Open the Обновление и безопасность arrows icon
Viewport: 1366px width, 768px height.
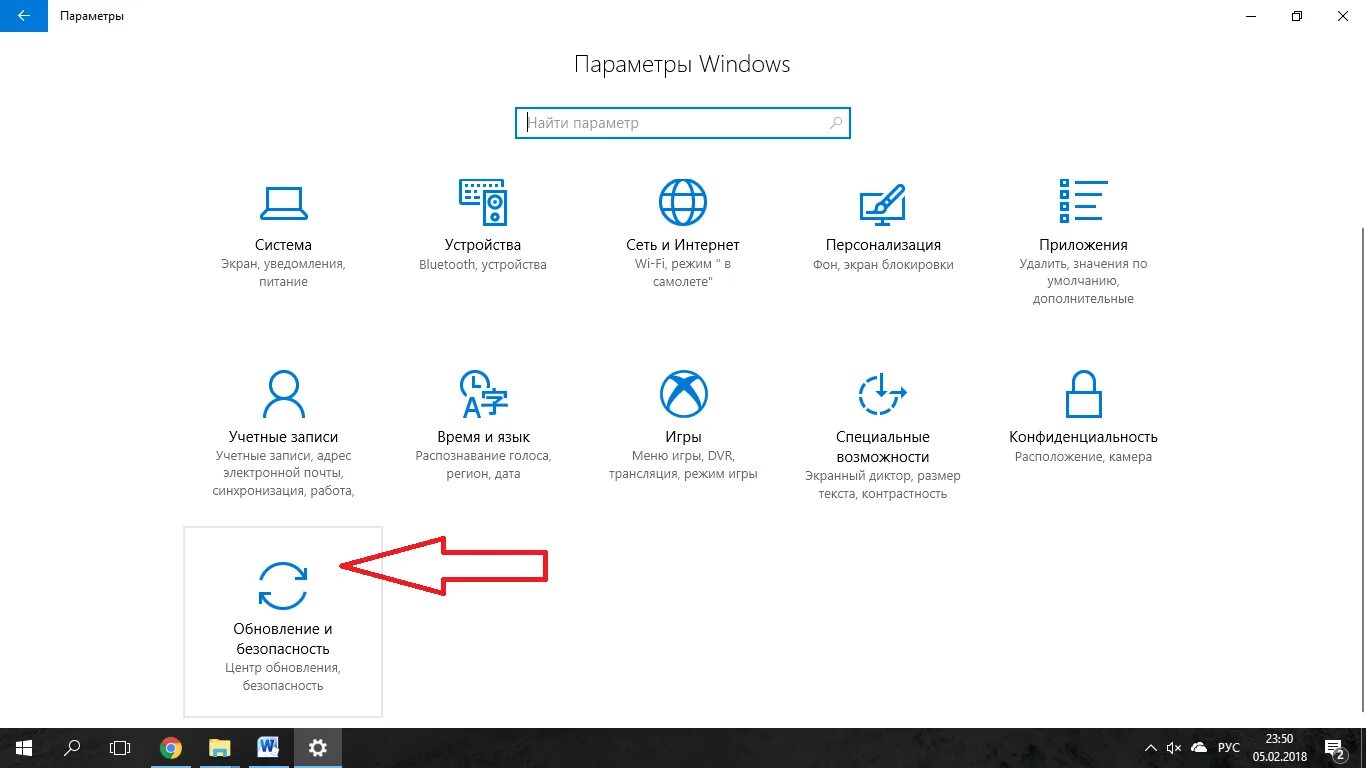(x=283, y=586)
